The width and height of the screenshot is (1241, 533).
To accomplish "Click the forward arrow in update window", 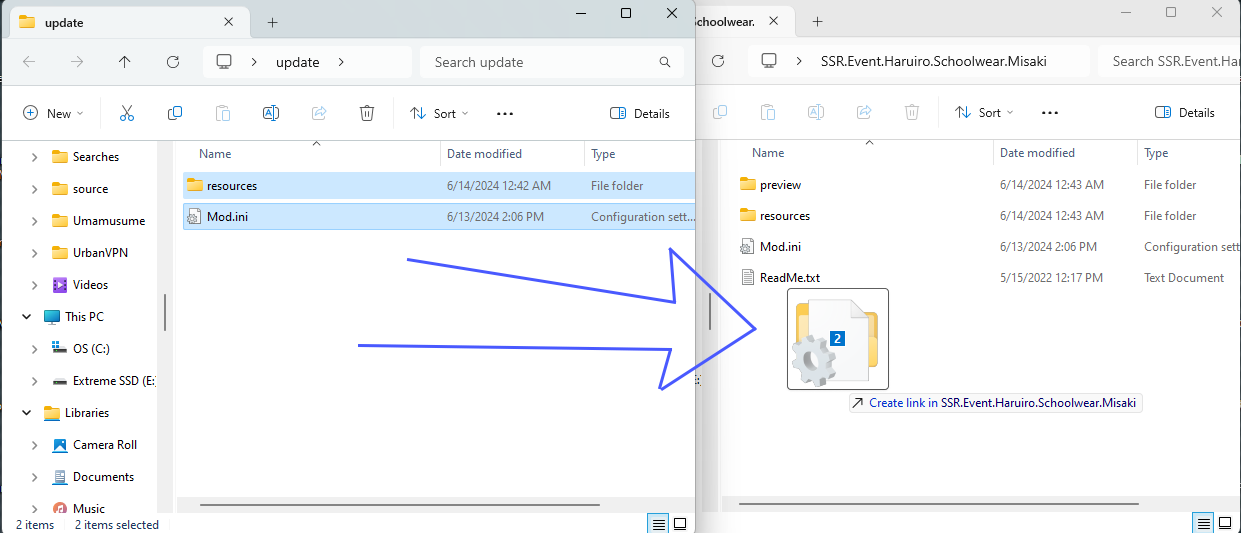I will click(77, 62).
